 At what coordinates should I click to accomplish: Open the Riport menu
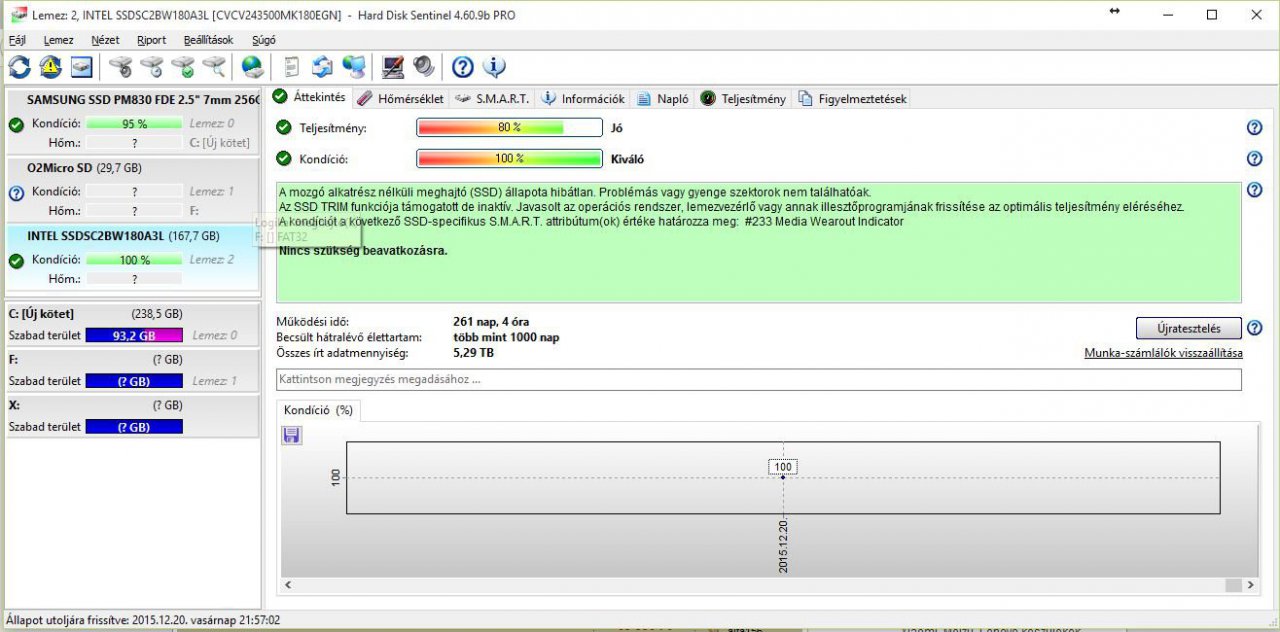pyautogui.click(x=152, y=40)
